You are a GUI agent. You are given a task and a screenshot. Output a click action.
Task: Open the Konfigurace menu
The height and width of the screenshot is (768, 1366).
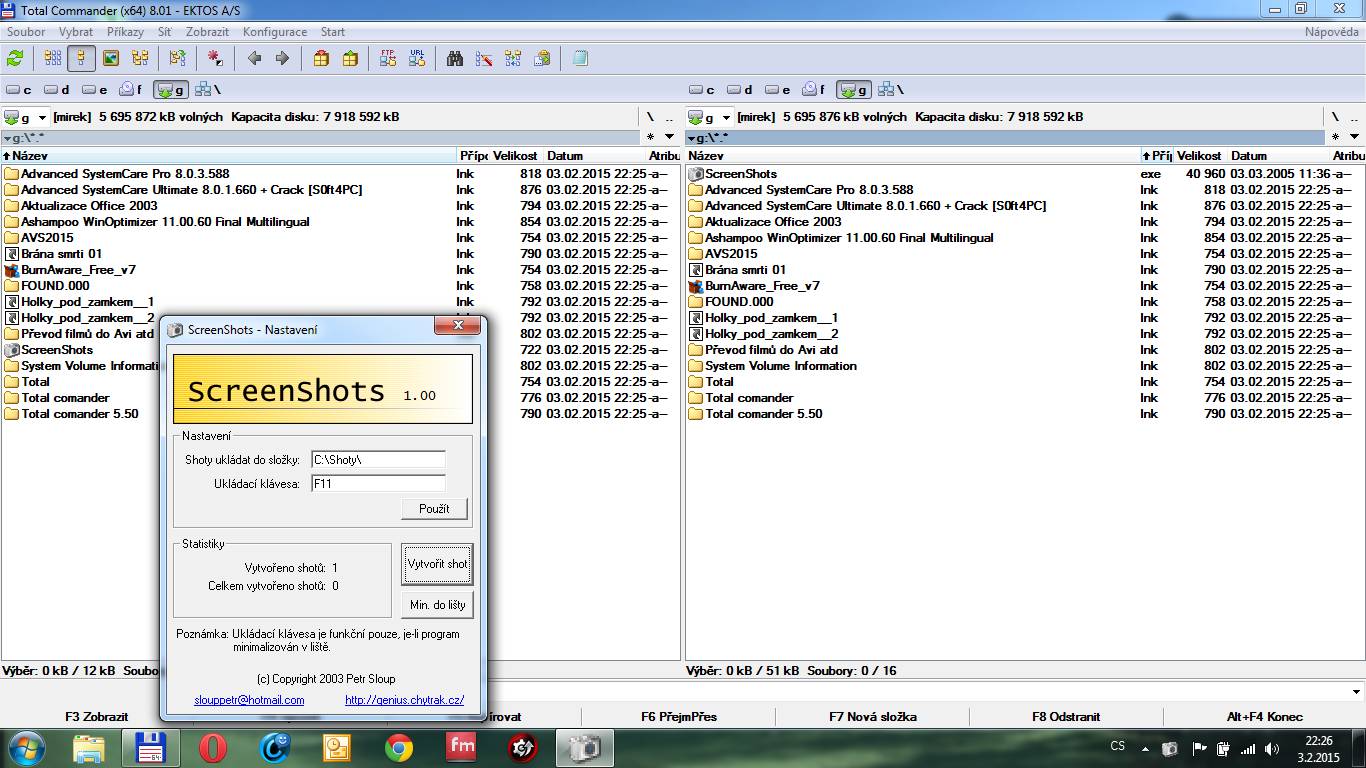pos(275,32)
